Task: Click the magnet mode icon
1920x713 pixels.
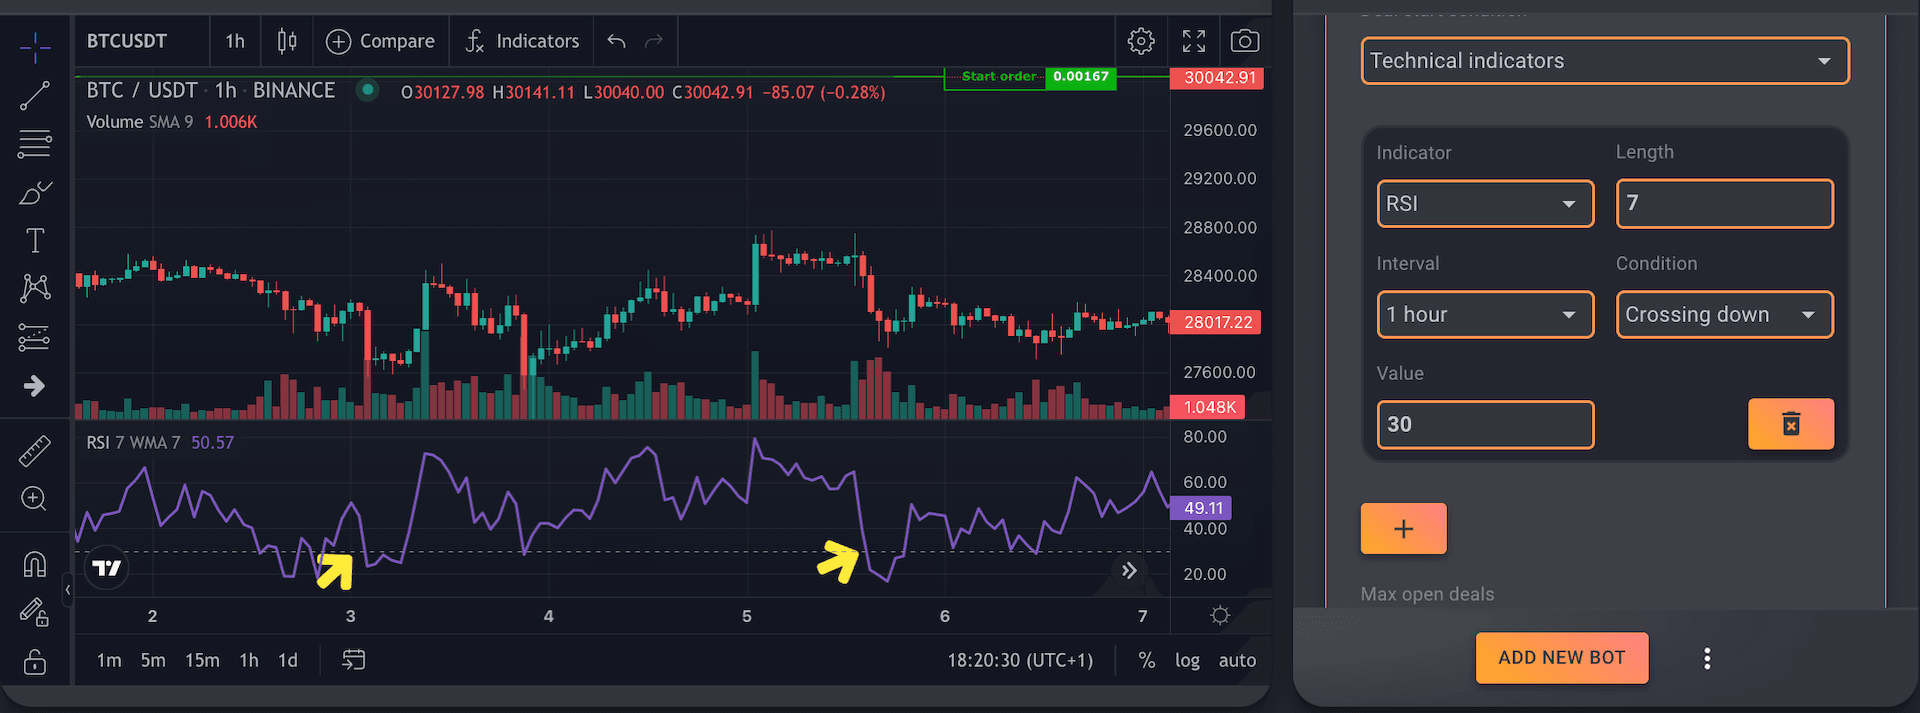Action: pos(35,565)
